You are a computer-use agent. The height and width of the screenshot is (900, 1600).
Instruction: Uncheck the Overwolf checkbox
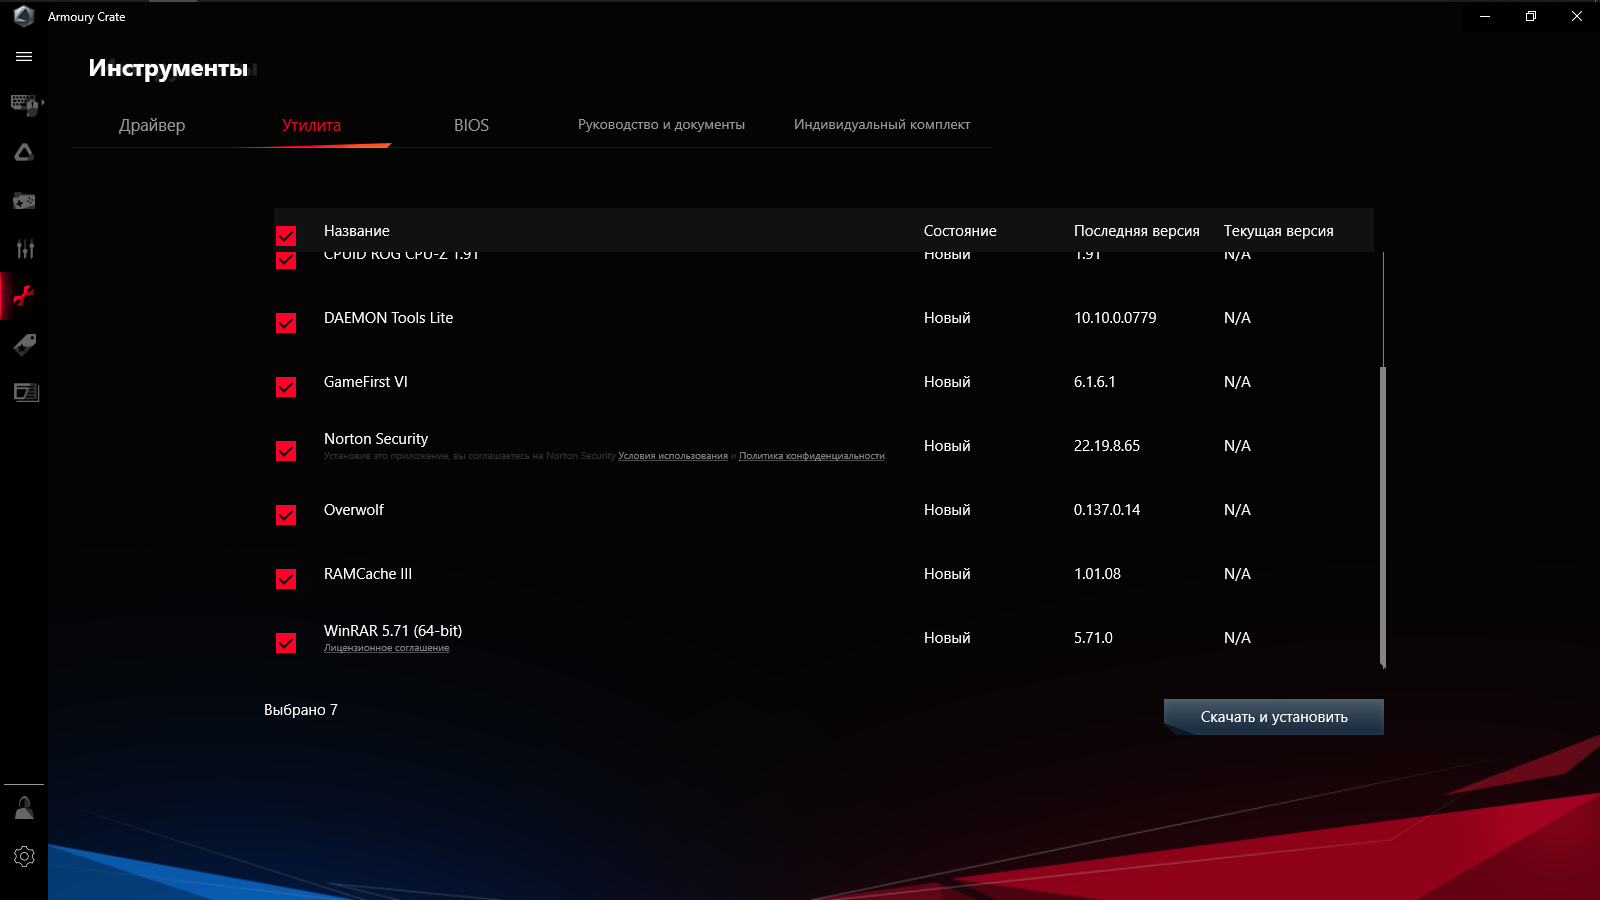click(286, 515)
